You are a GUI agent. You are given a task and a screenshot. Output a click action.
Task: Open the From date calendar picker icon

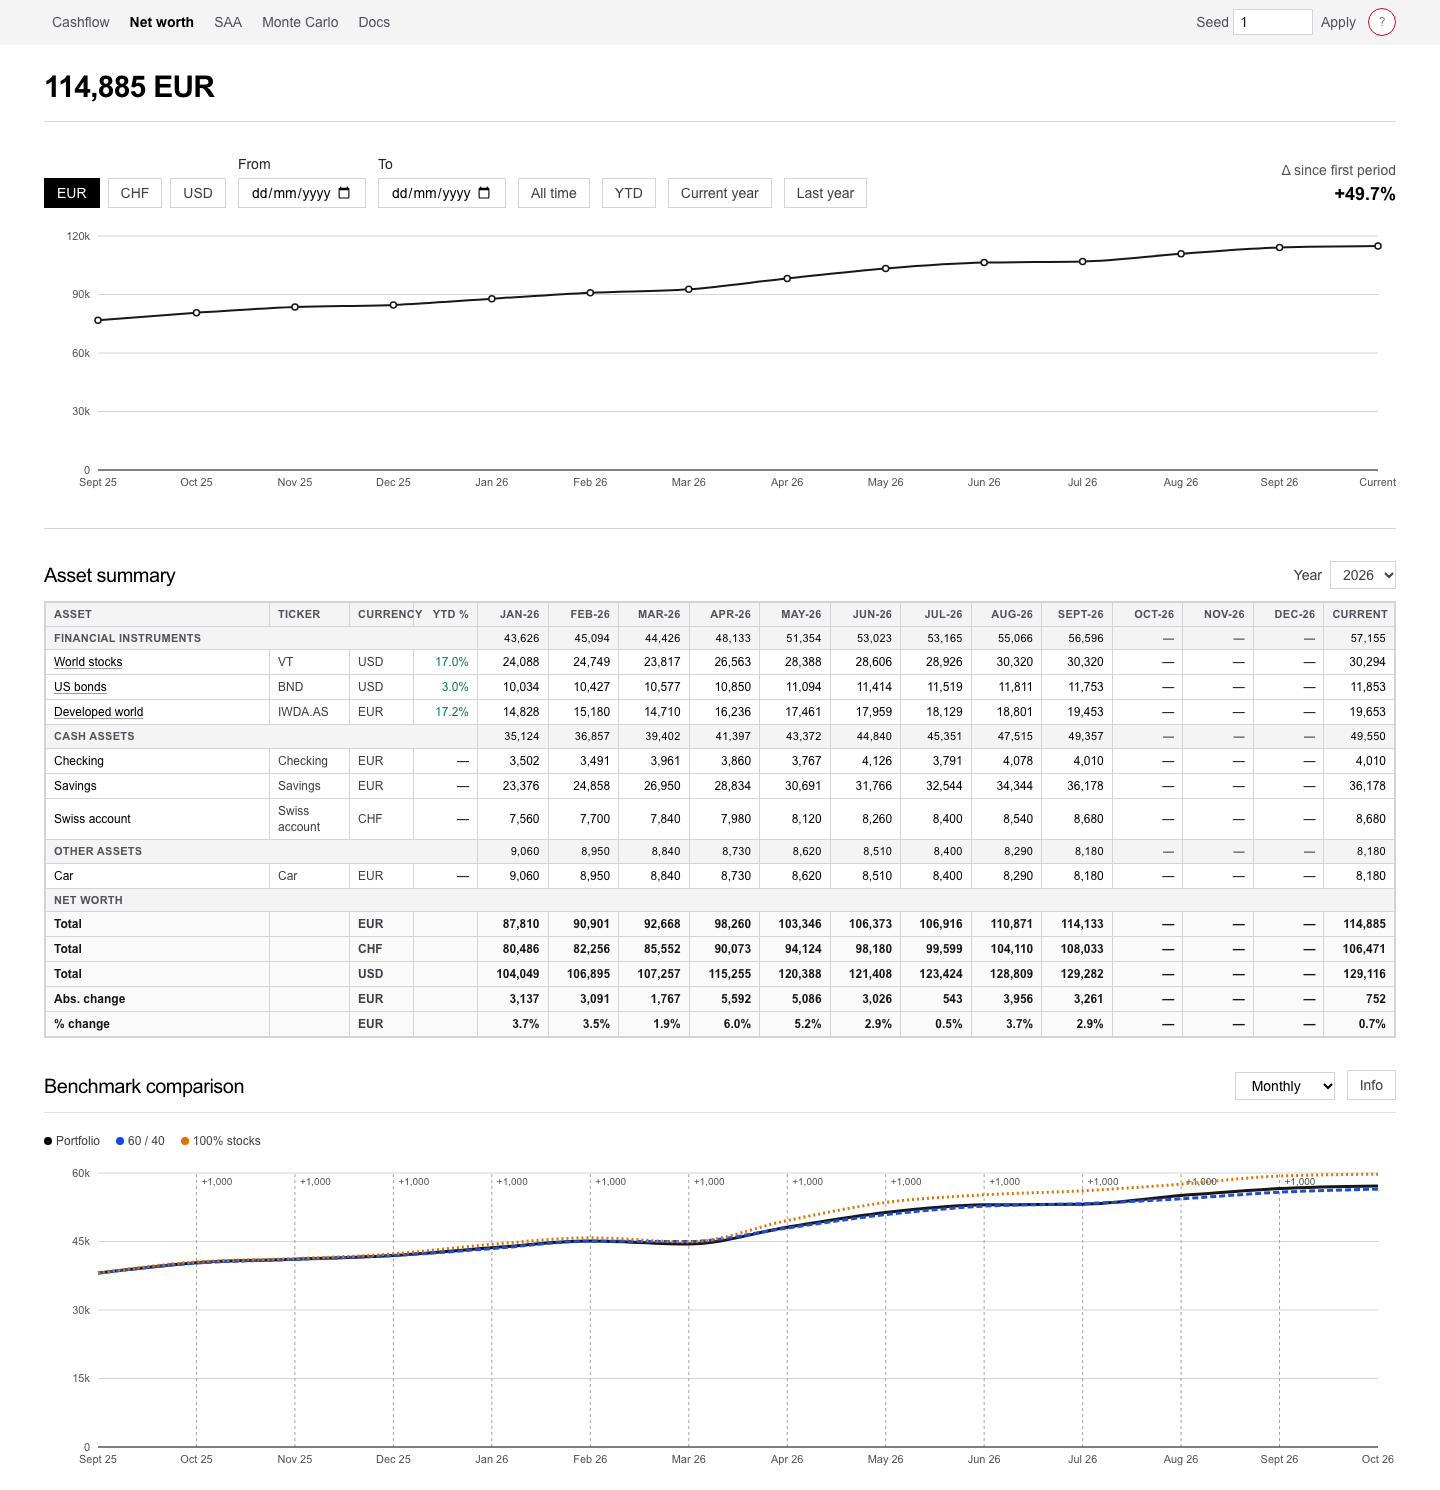point(344,193)
